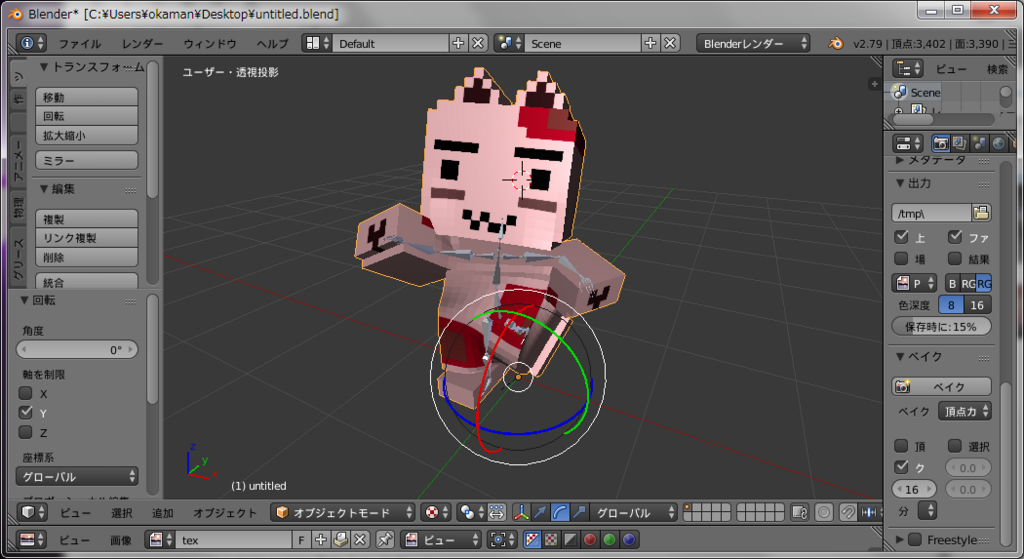
Task: Click the screen layout browse icon
Action: (317, 43)
